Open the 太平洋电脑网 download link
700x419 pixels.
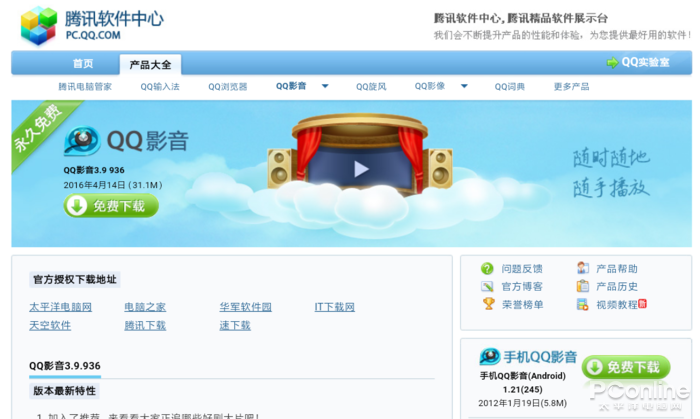tap(60, 307)
